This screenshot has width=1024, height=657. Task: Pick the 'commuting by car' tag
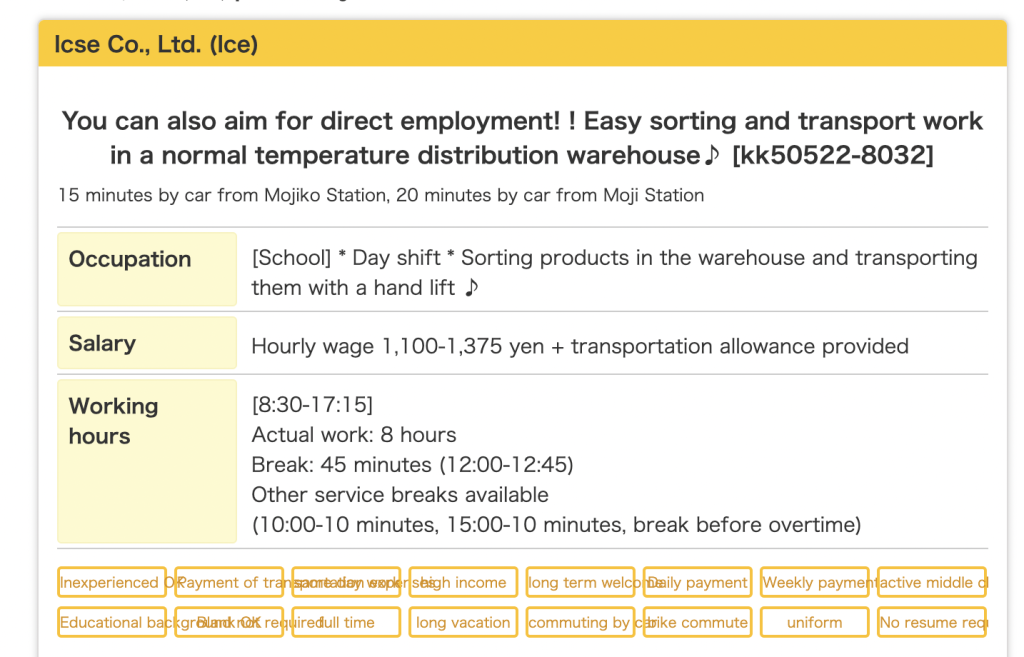[x=580, y=622]
